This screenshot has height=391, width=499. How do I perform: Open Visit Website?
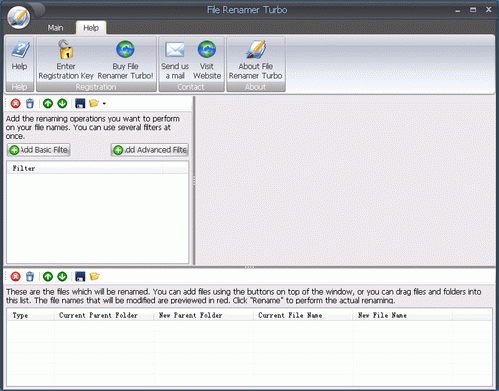207,59
